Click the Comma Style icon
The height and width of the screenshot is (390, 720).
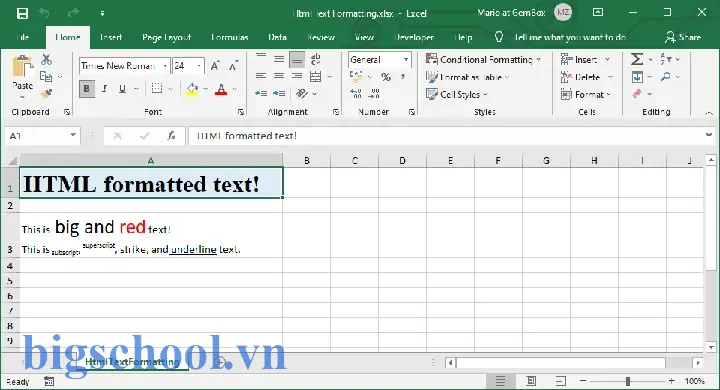(403, 76)
